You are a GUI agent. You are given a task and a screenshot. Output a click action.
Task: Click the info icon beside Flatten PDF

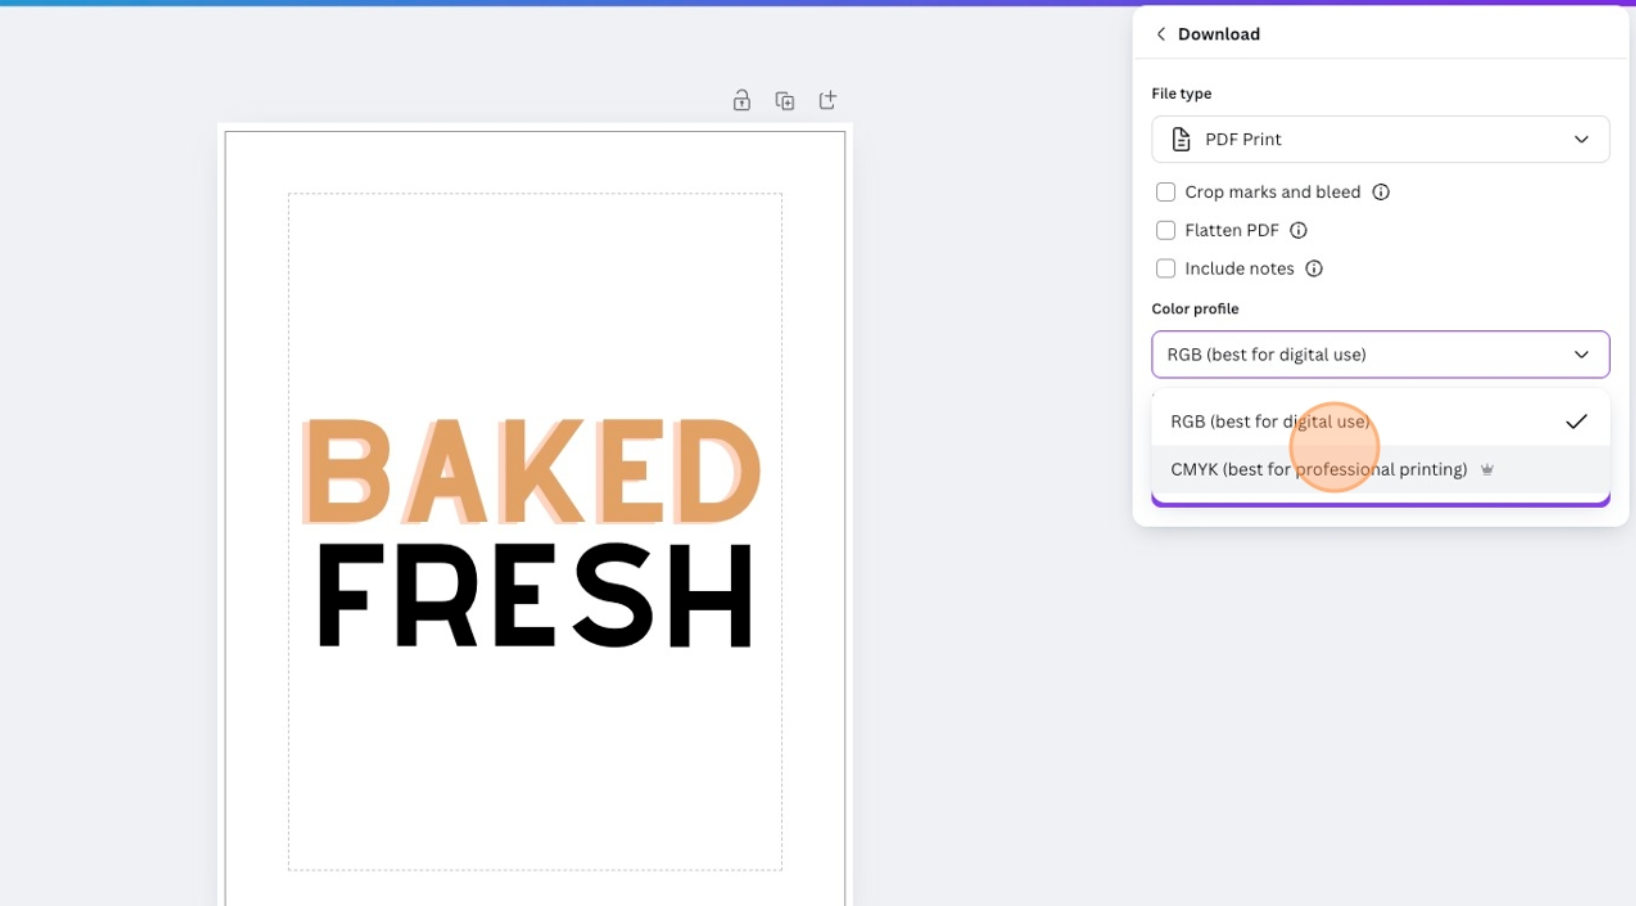tap(1298, 230)
